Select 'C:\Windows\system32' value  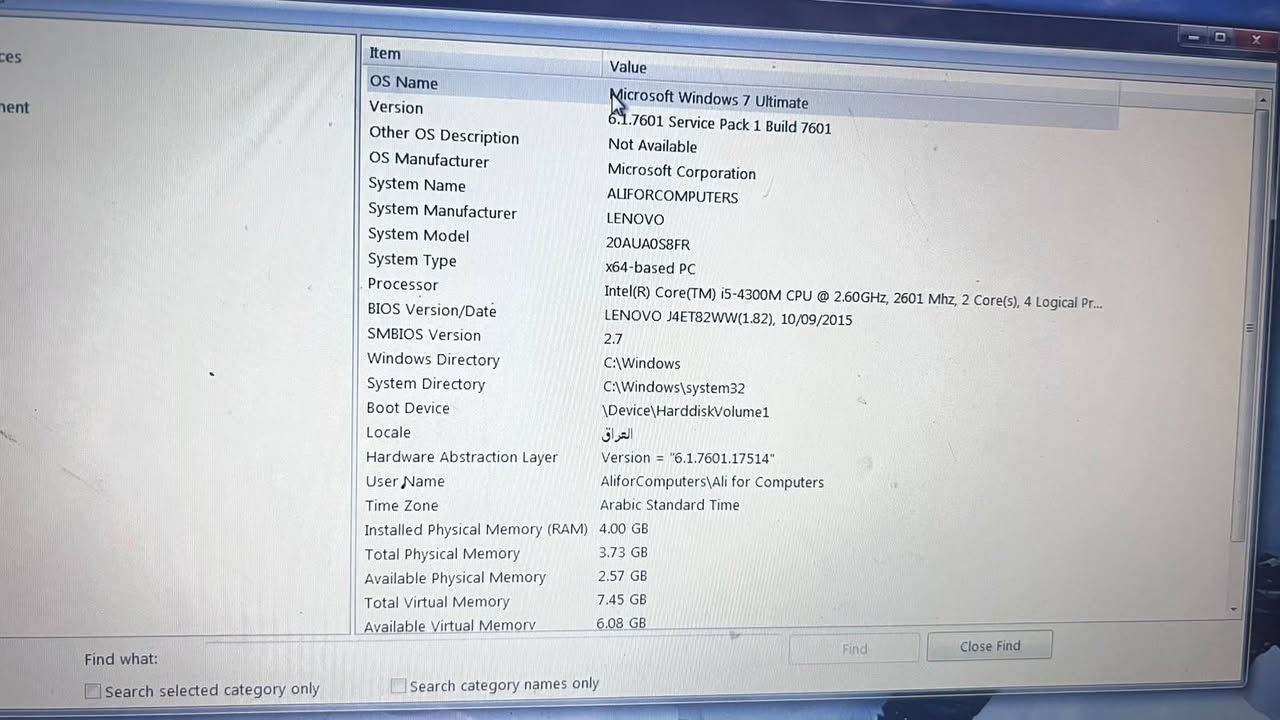coord(674,388)
